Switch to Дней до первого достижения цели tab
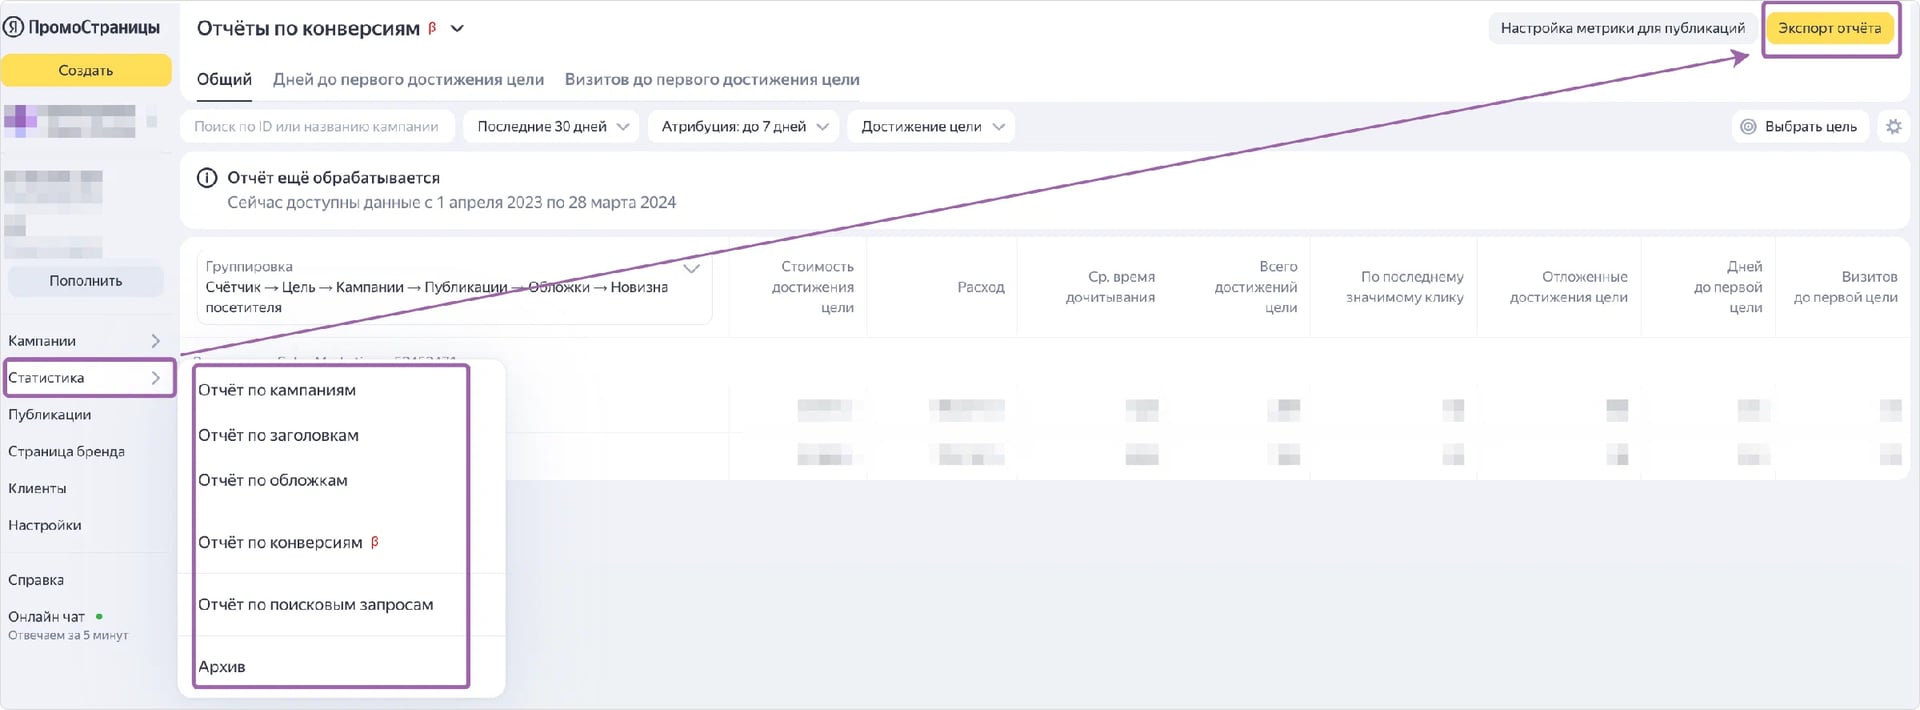Viewport: 1920px width, 710px height. click(408, 80)
